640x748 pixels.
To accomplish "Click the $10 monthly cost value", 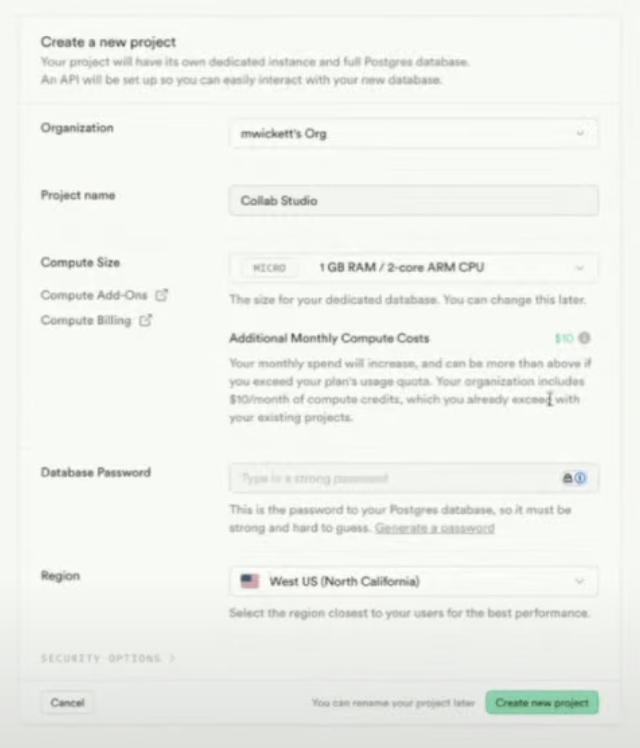I will pyautogui.click(x=564, y=338).
